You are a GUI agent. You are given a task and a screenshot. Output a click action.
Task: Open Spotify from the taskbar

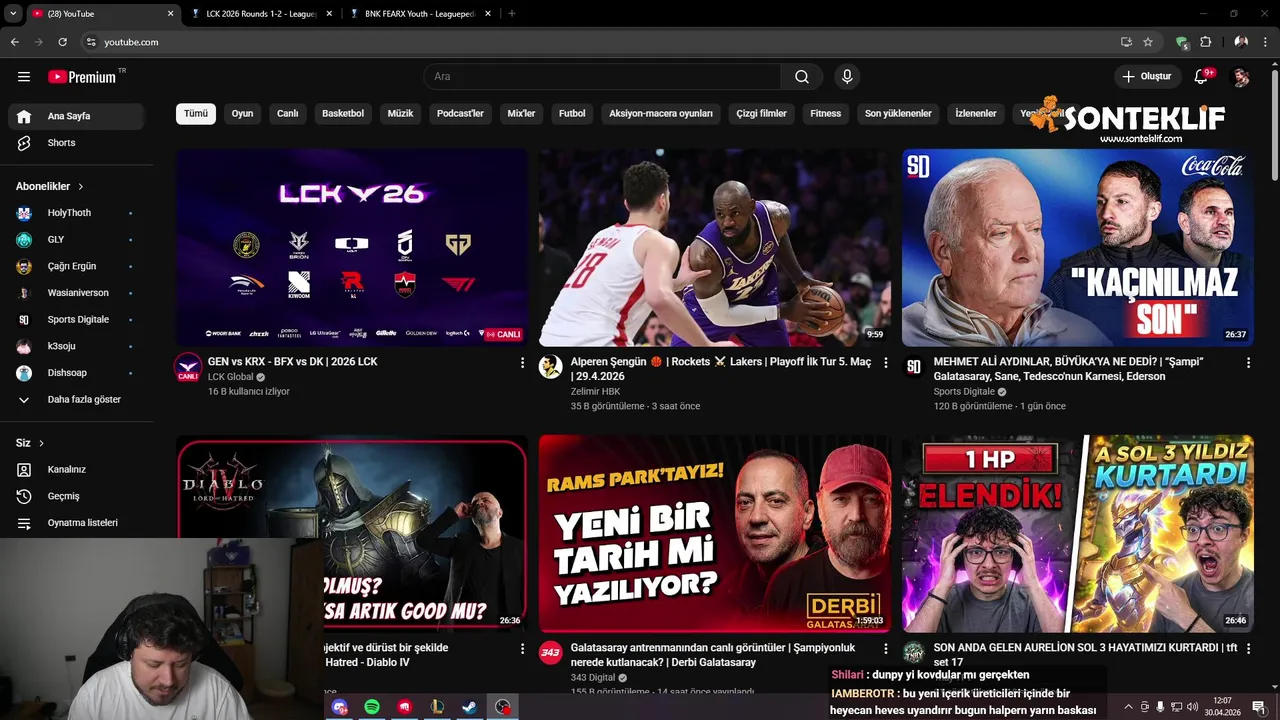tap(372, 707)
